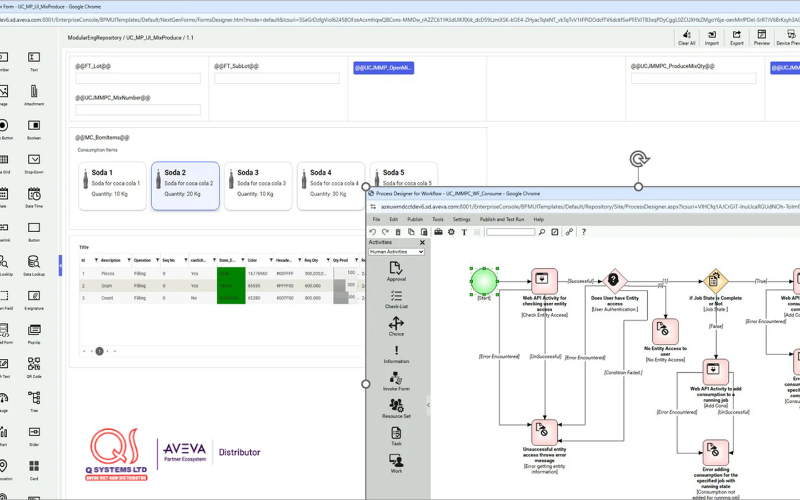Select the Data Lookup control in the palette

pos(34,265)
